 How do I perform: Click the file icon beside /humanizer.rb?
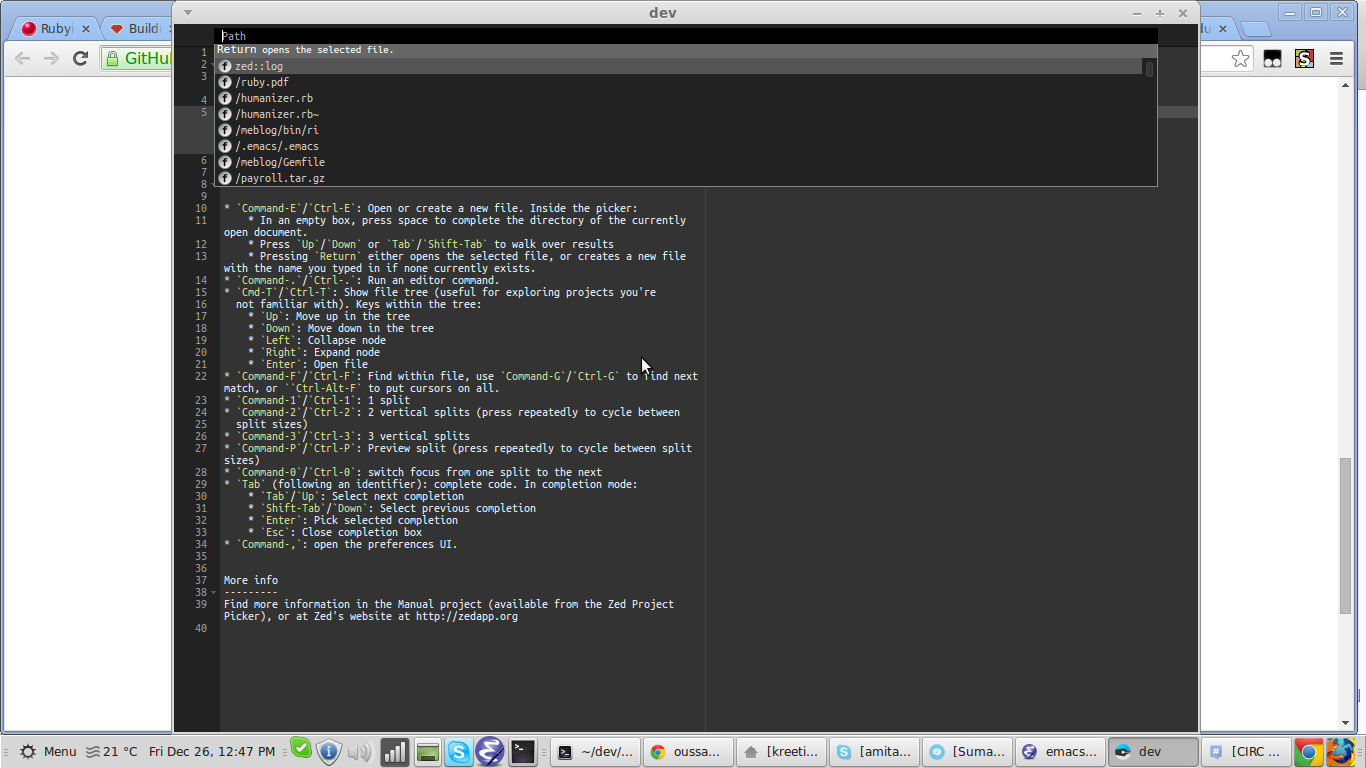(x=225, y=98)
